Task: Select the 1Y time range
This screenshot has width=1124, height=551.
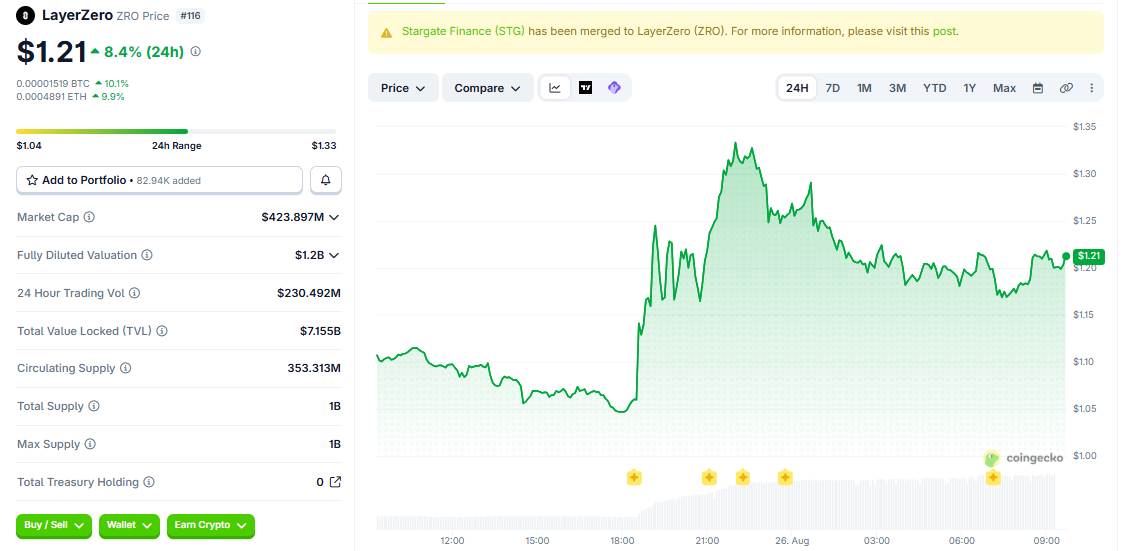Action: tap(970, 88)
